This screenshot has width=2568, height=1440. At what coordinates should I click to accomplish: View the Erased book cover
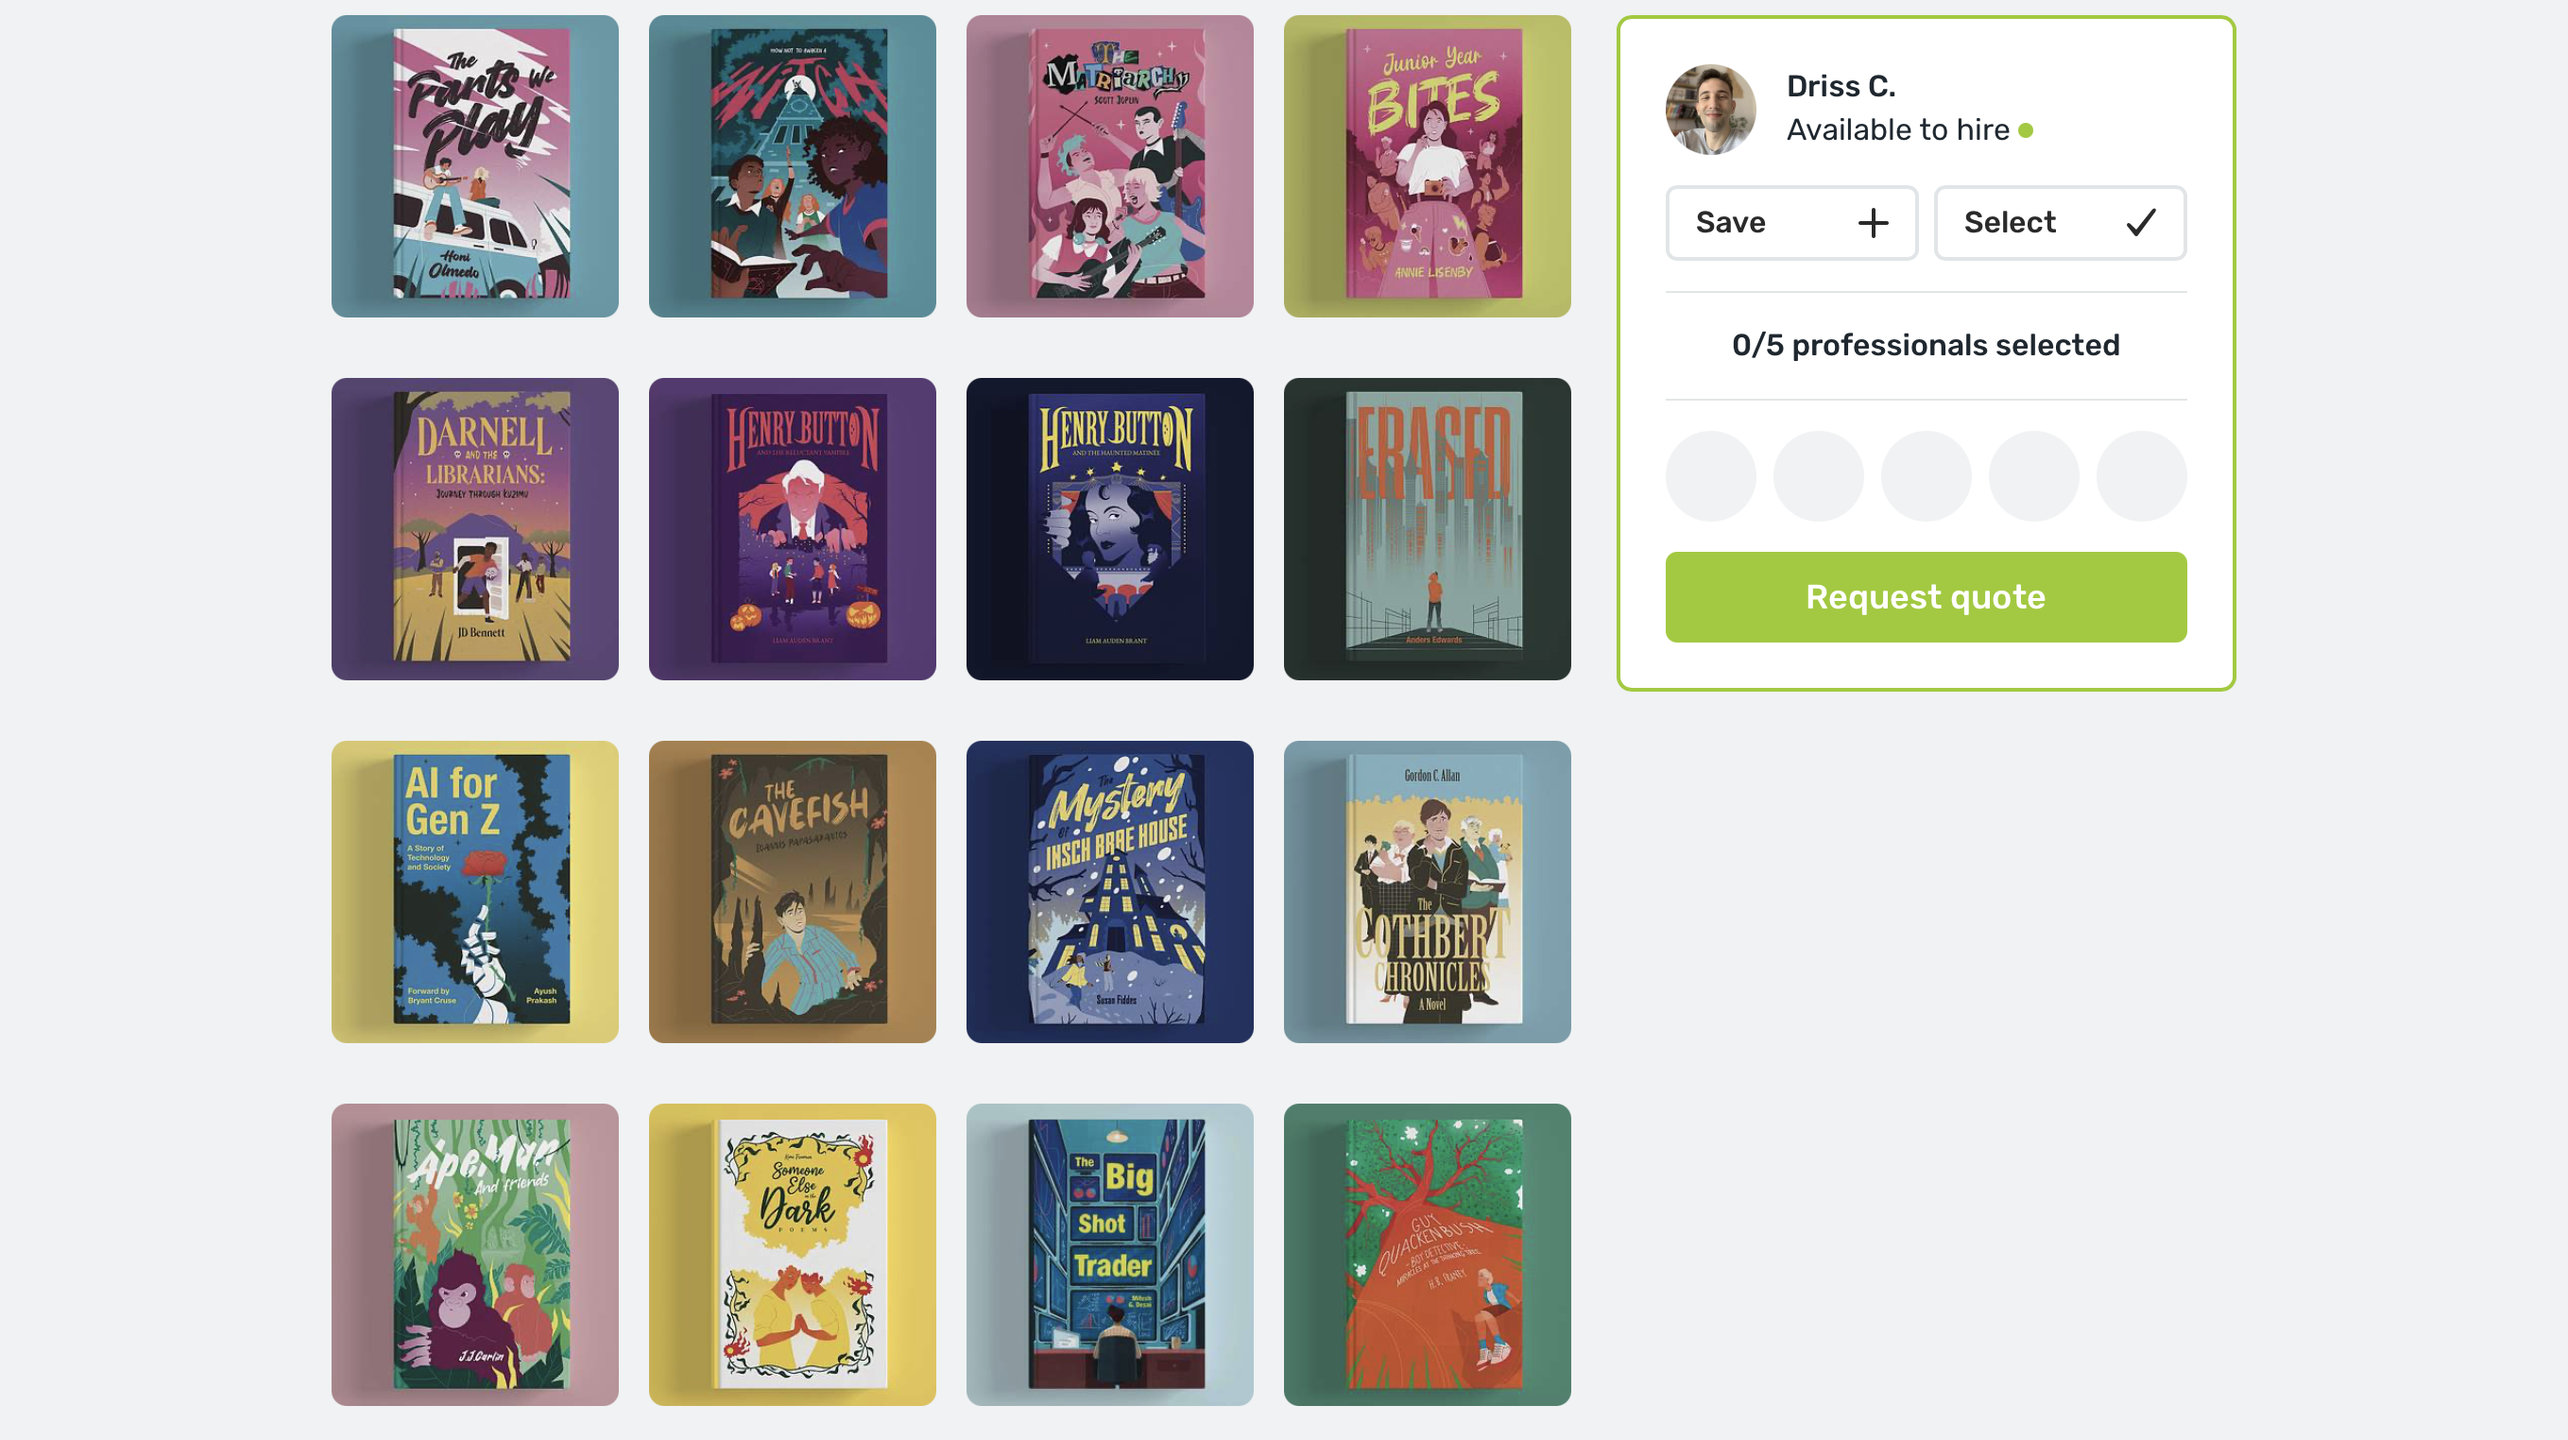coord(1427,529)
